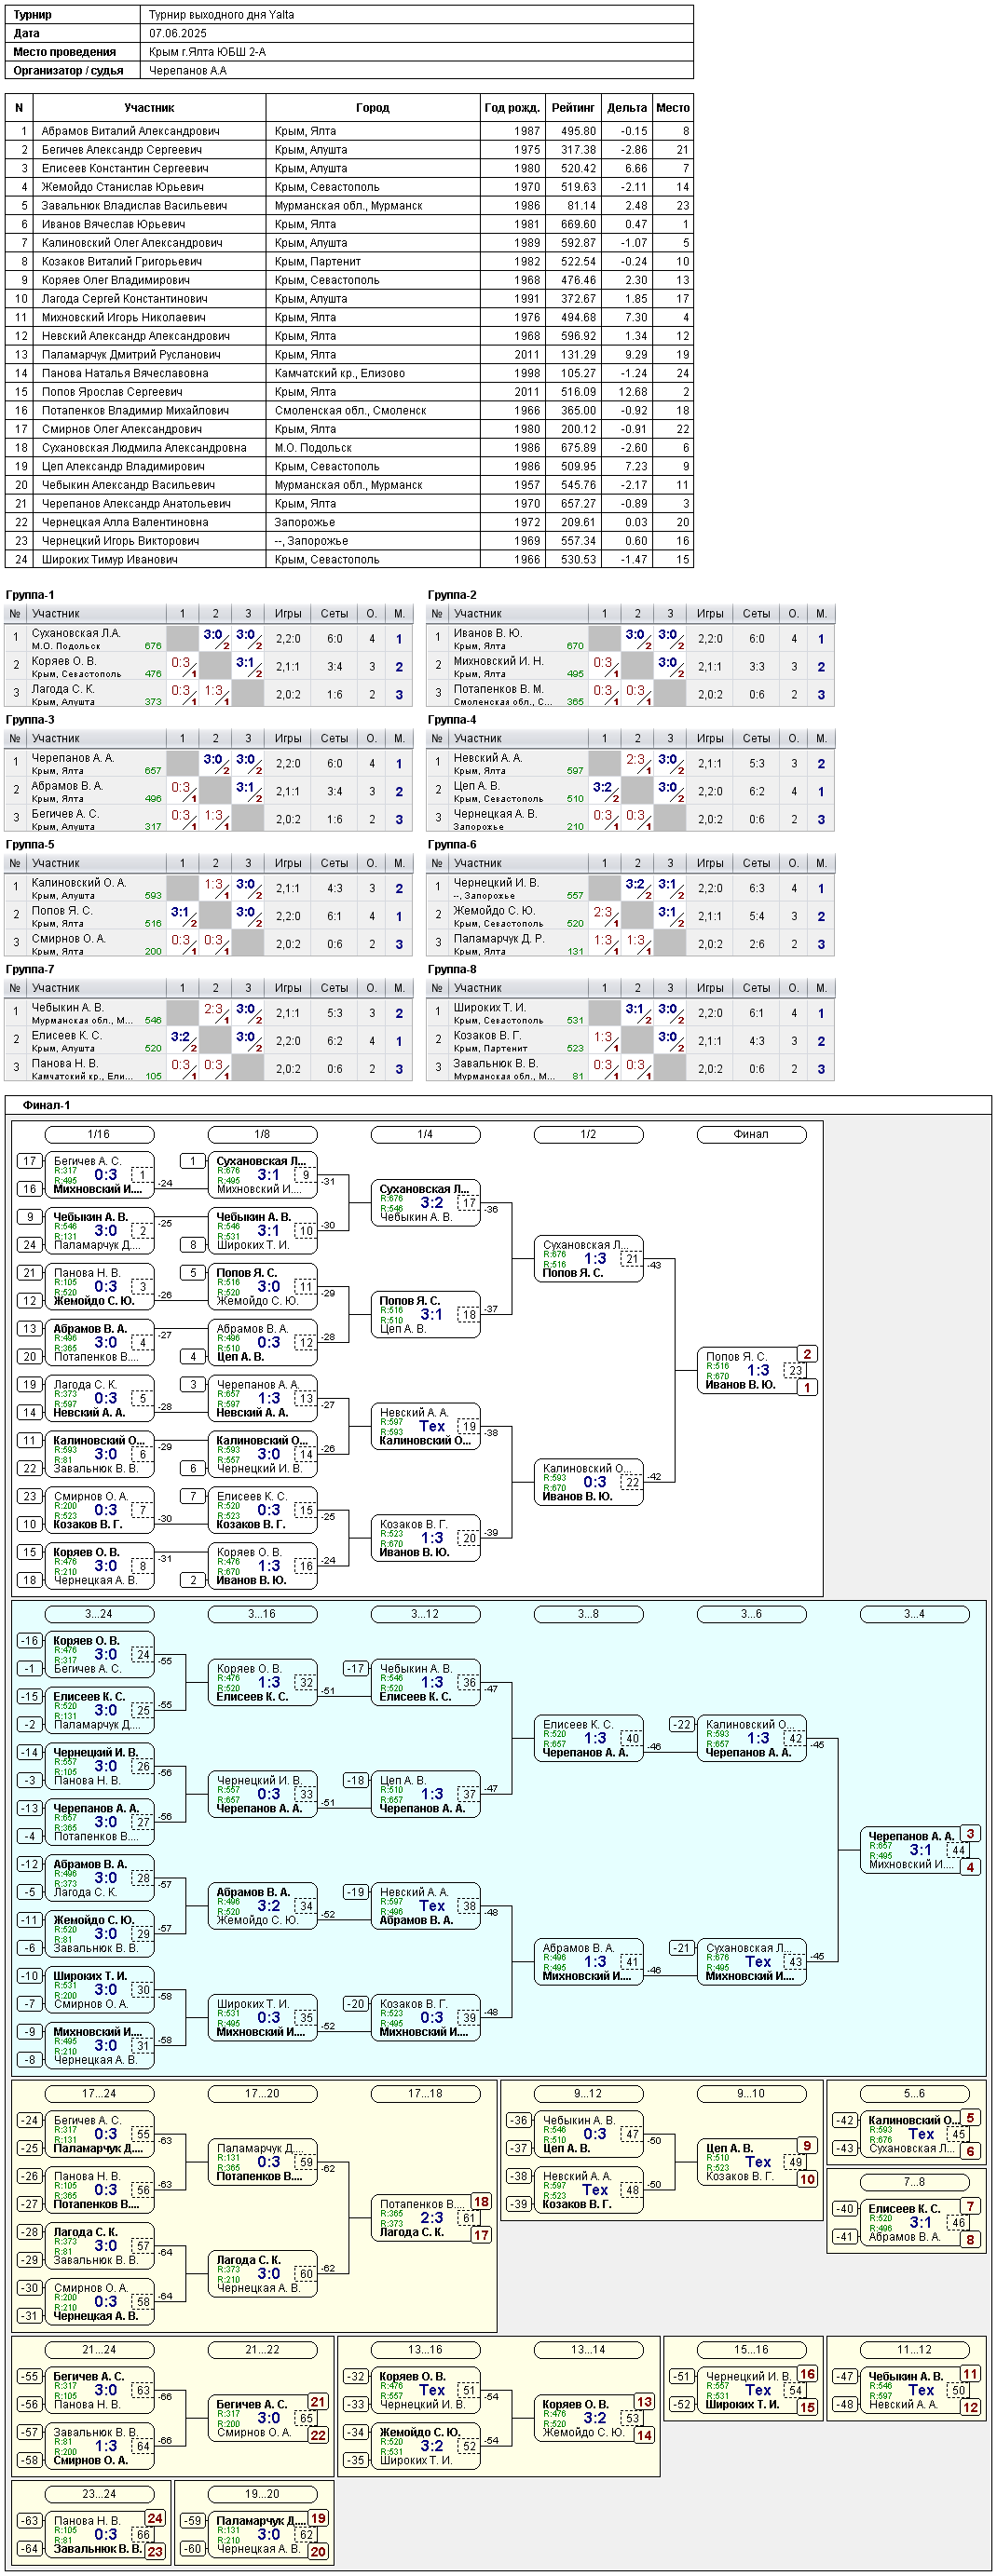997x2576 pixels.
Task: Click the "23...24" round label
Action: 99,2494
